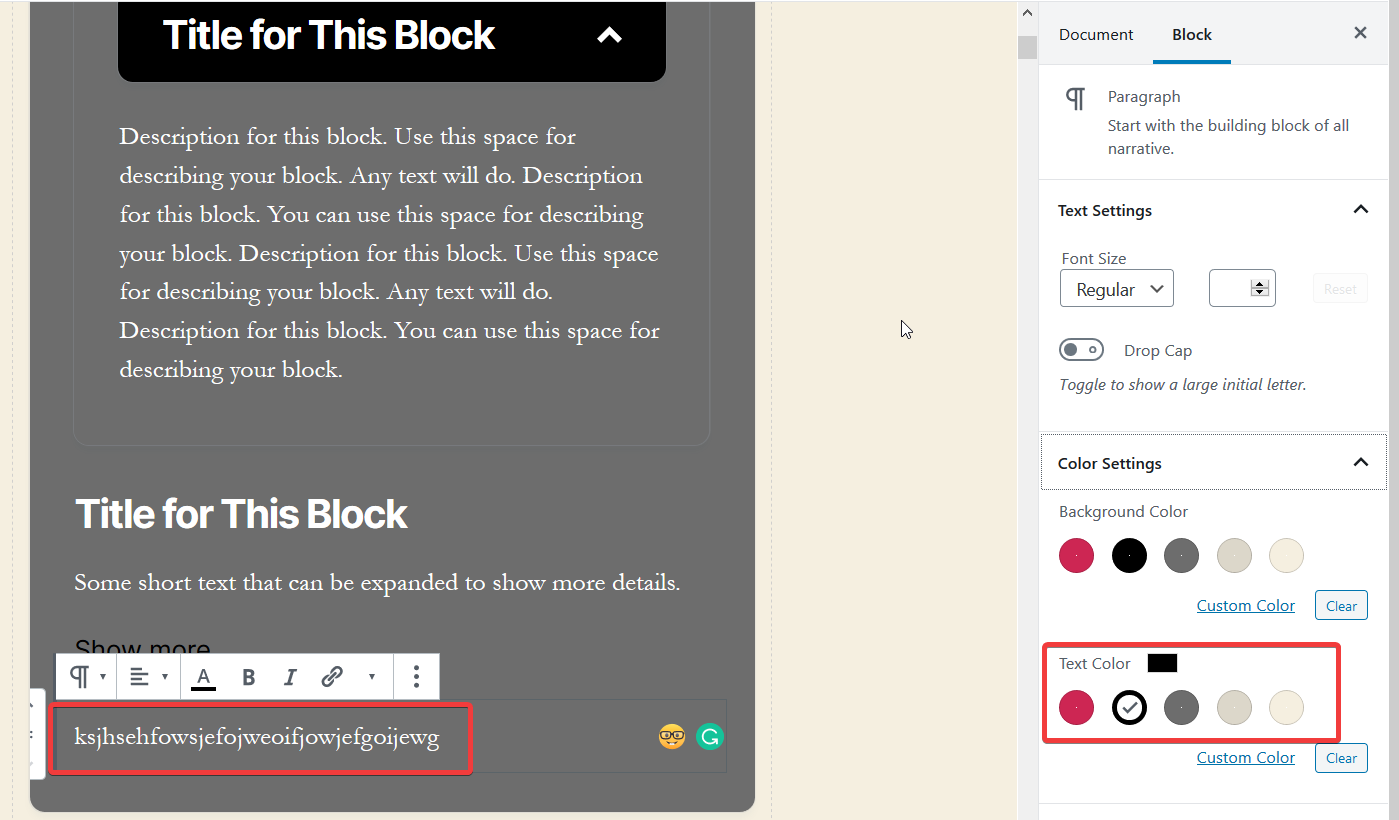
Task: Click the paragraph text ksjhsehfowsjefojweoifjowjefgoijewg
Action: click(257, 738)
